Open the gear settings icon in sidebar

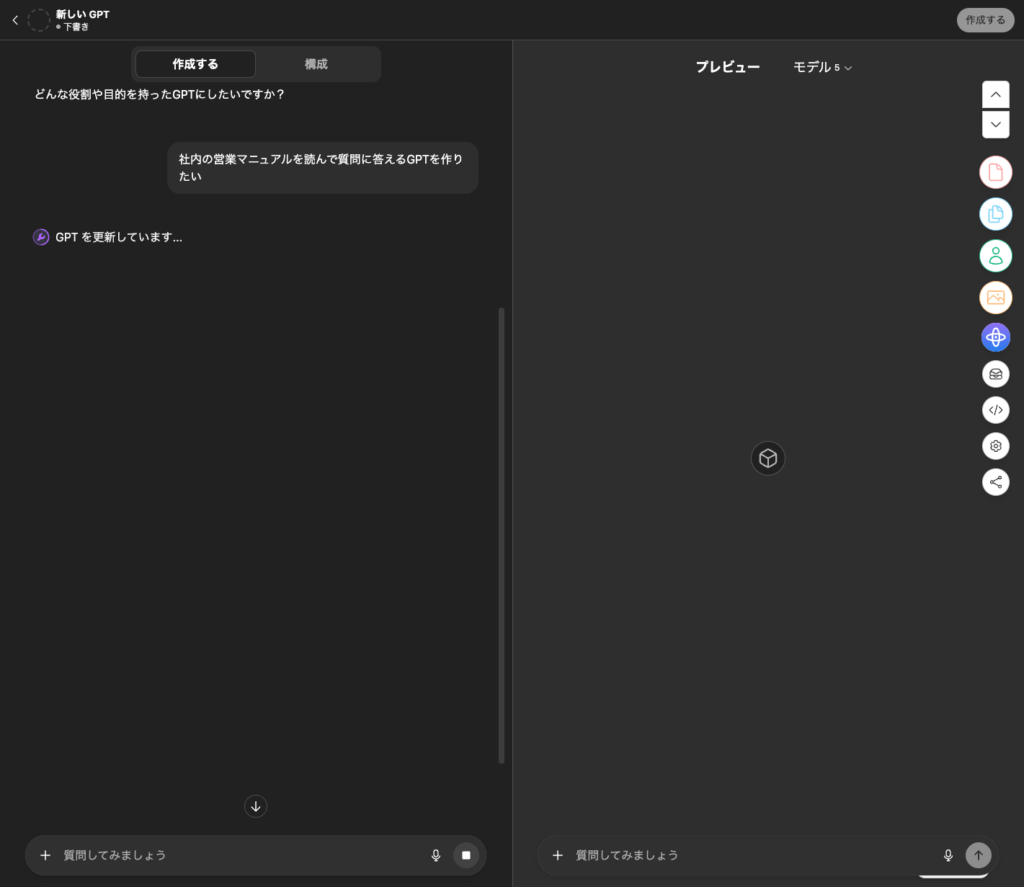tap(995, 446)
